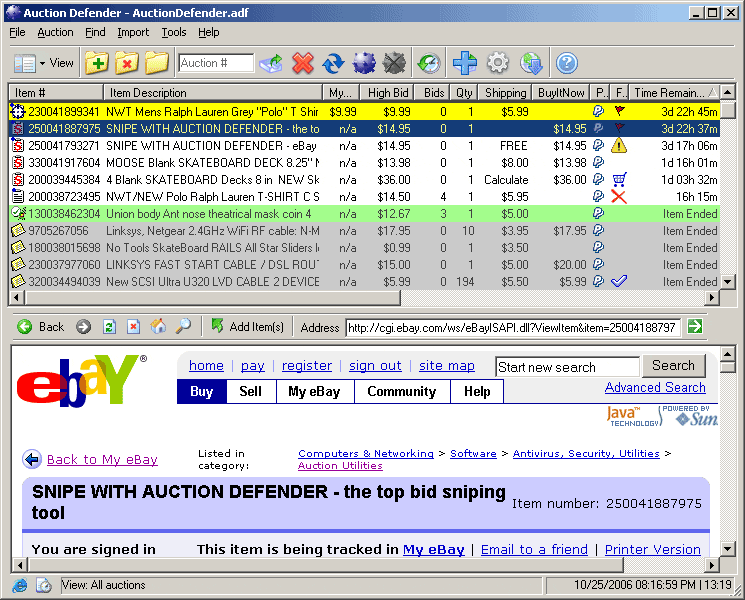Click the gray gear settings toolbar icon
The width and height of the screenshot is (745, 600).
pos(497,63)
